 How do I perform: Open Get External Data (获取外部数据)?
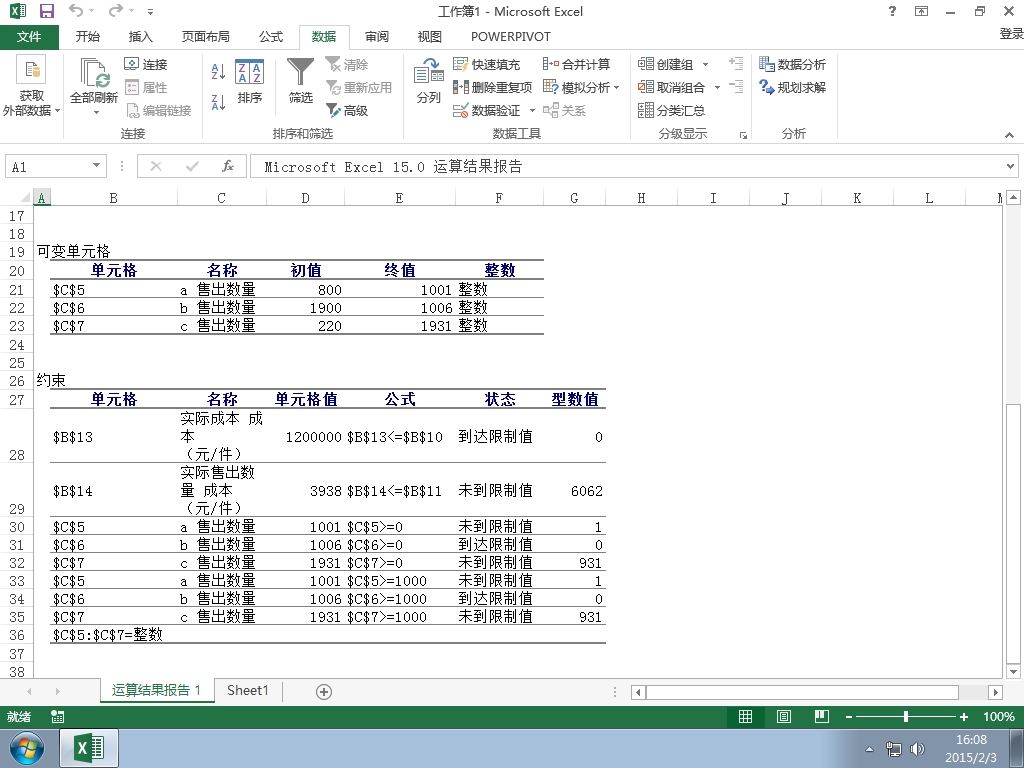(31, 87)
